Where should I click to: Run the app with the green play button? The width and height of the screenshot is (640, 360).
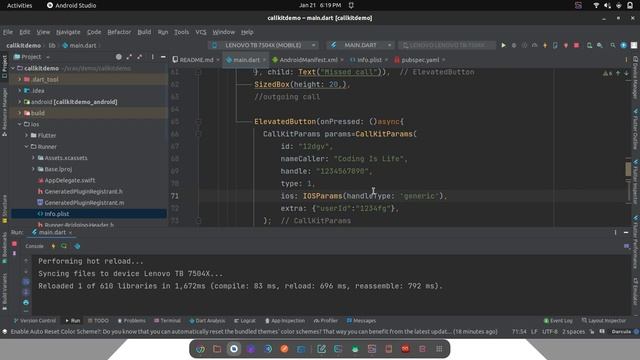(503, 45)
